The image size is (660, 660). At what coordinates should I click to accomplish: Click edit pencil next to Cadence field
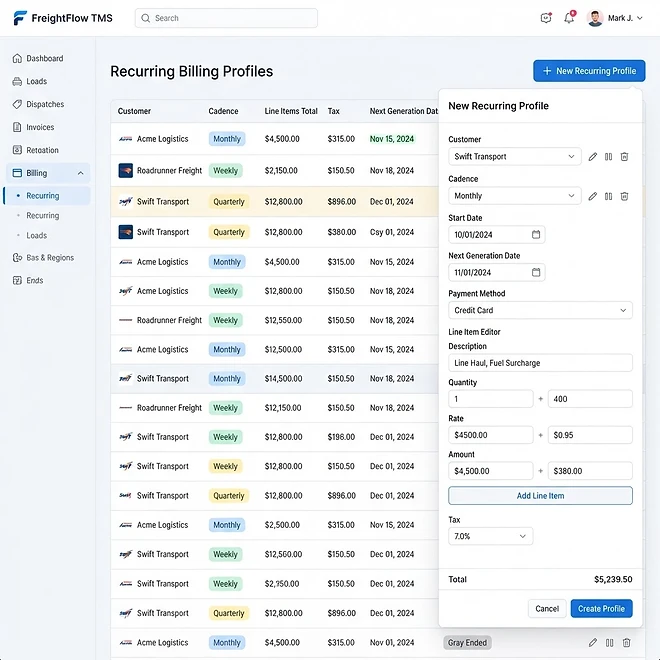click(593, 196)
